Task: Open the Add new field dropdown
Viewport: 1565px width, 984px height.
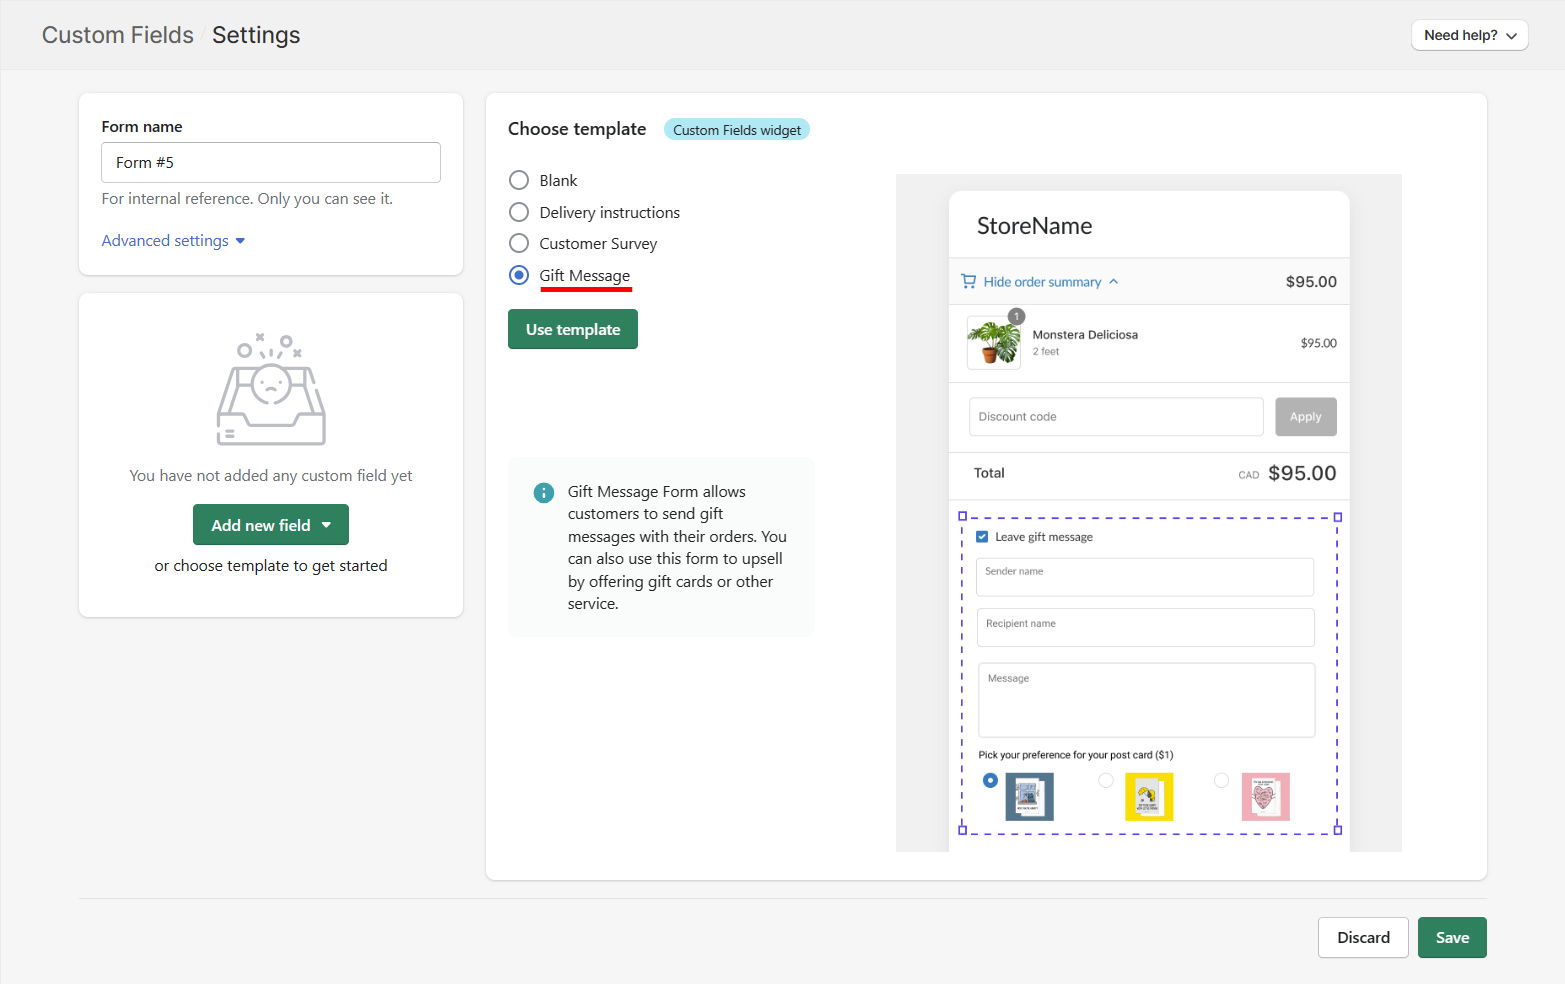Action: (x=271, y=525)
